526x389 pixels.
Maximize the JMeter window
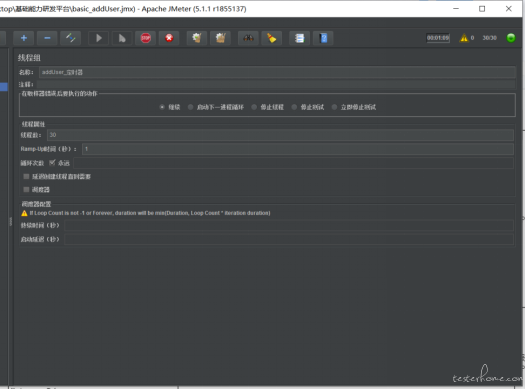coord(482,9)
